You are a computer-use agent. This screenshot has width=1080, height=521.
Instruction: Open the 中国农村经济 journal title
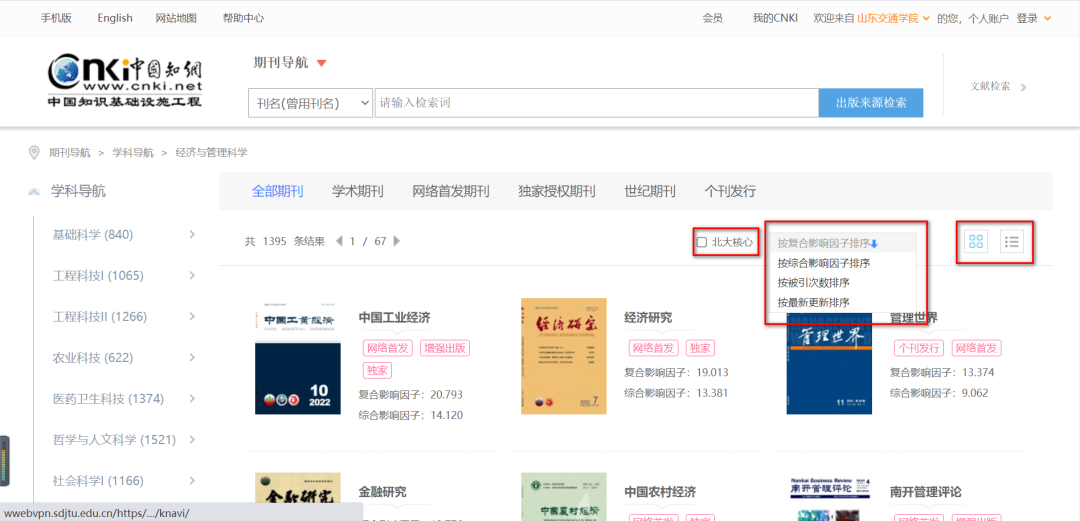[x=660, y=492]
